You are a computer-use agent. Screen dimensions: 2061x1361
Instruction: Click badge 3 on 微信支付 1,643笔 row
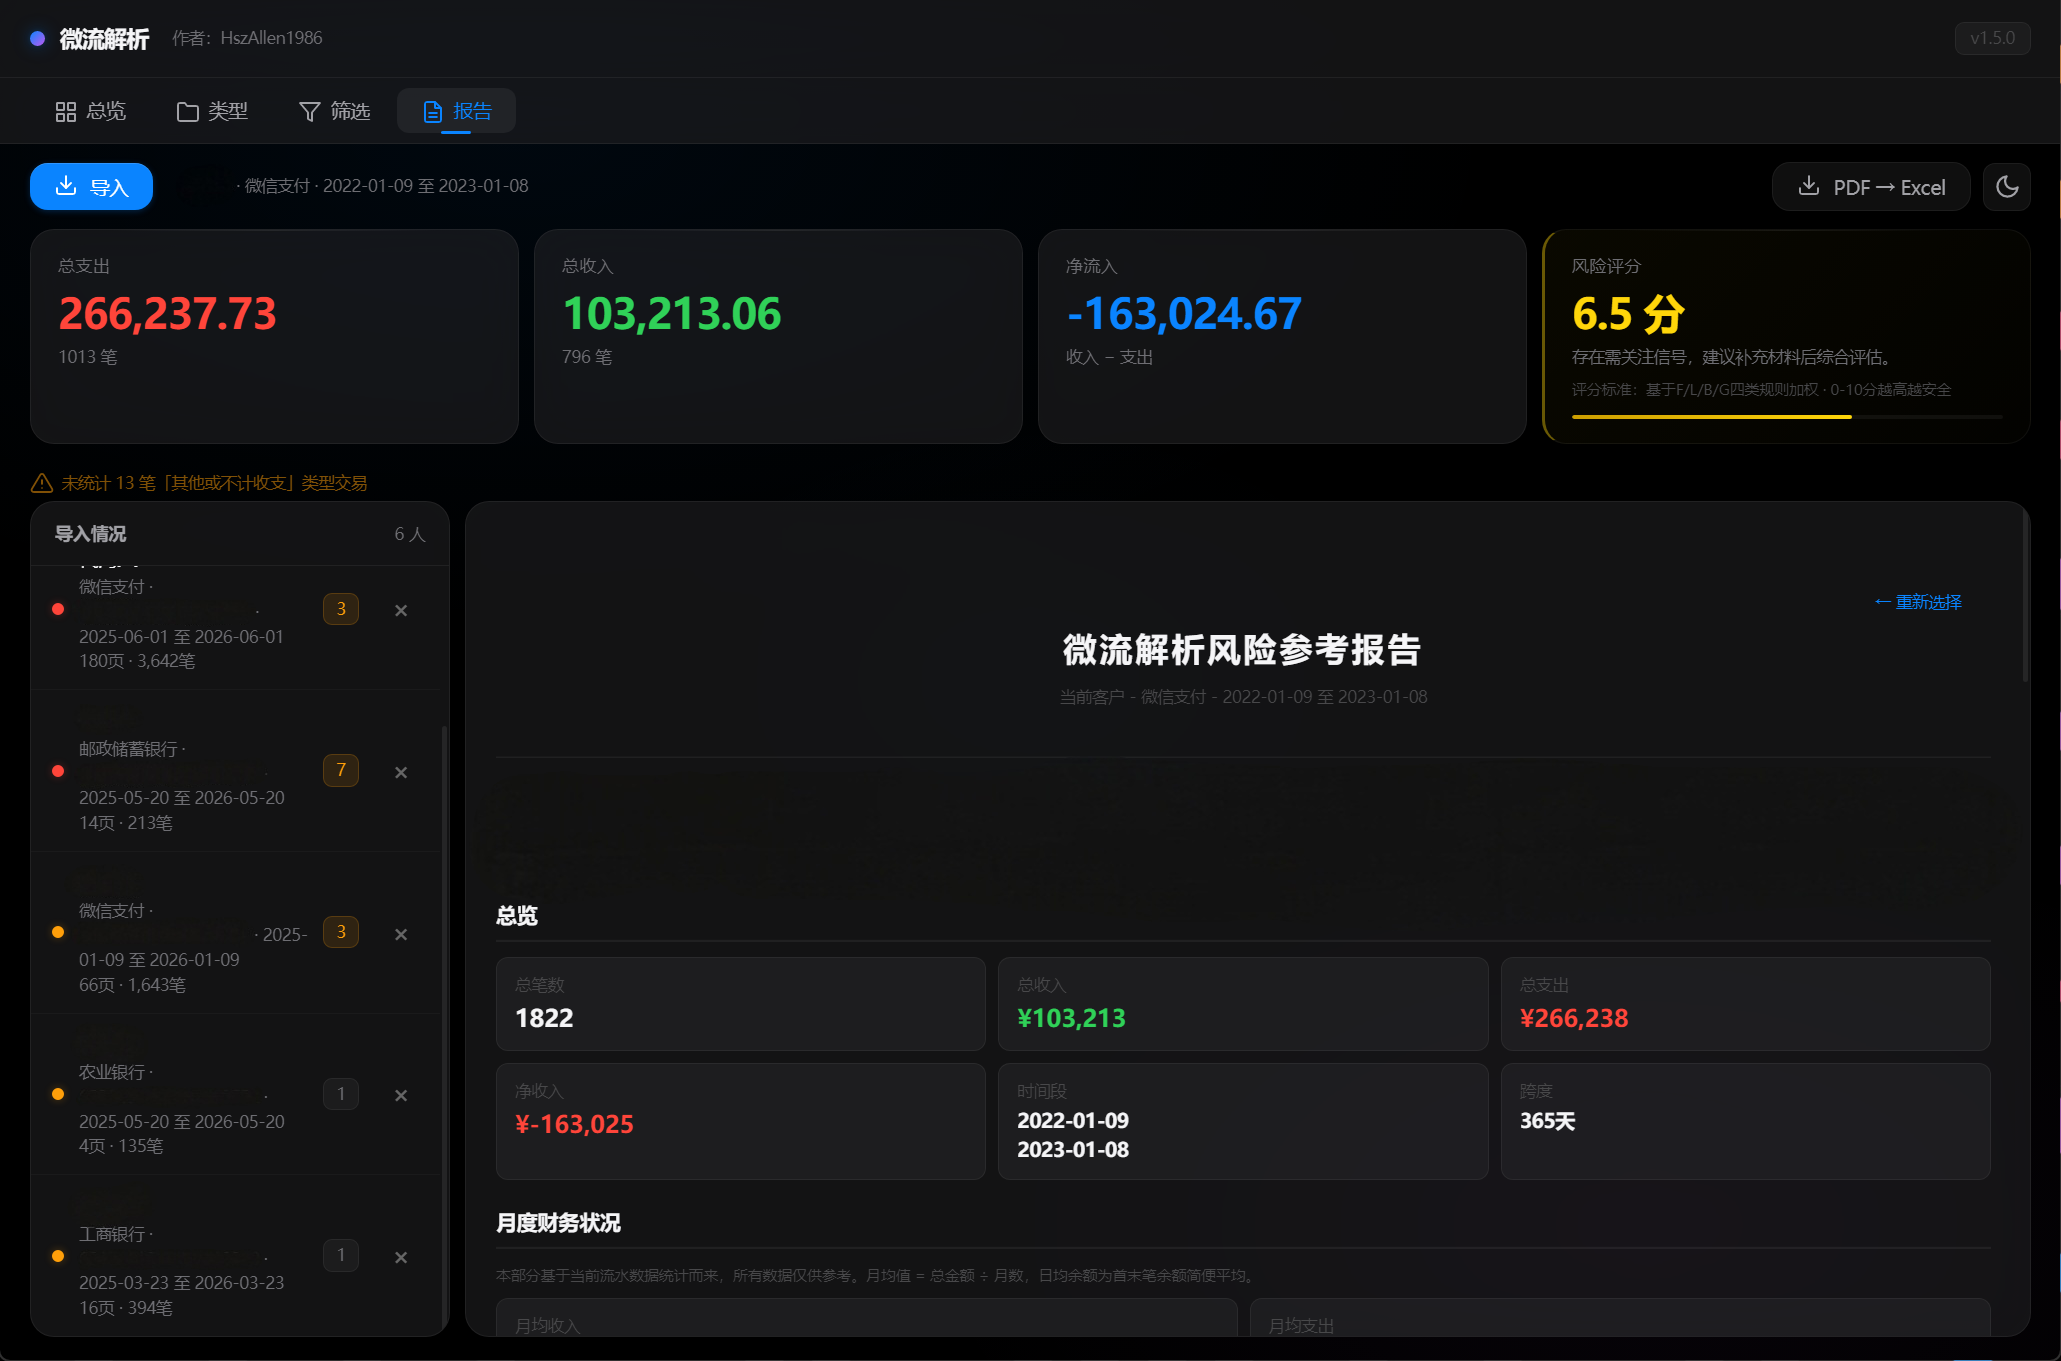point(341,932)
